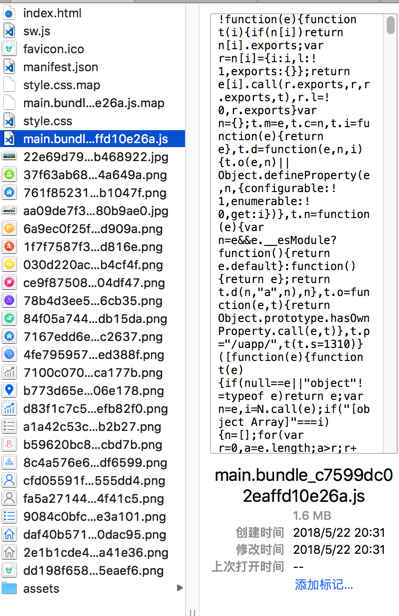The width and height of the screenshot is (399, 616).
Task: Click the pink icon of ce9f87508...04df47.png
Action: pyautogui.click(x=9, y=283)
